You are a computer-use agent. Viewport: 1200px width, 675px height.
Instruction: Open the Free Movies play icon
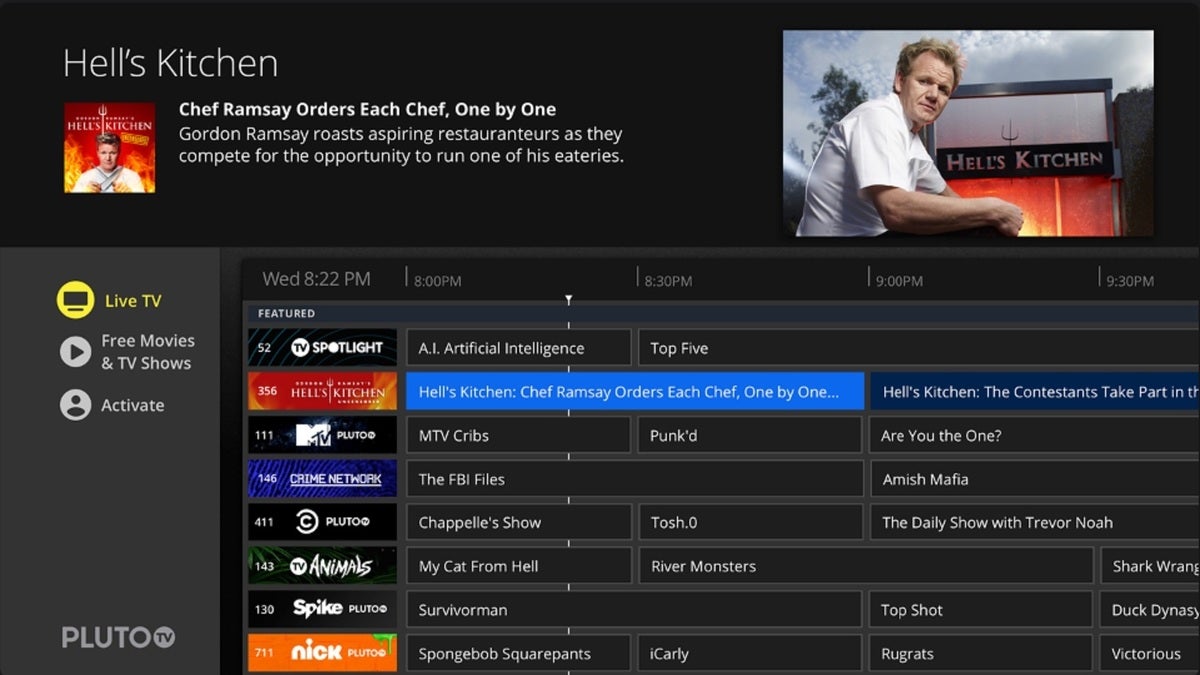[75, 352]
